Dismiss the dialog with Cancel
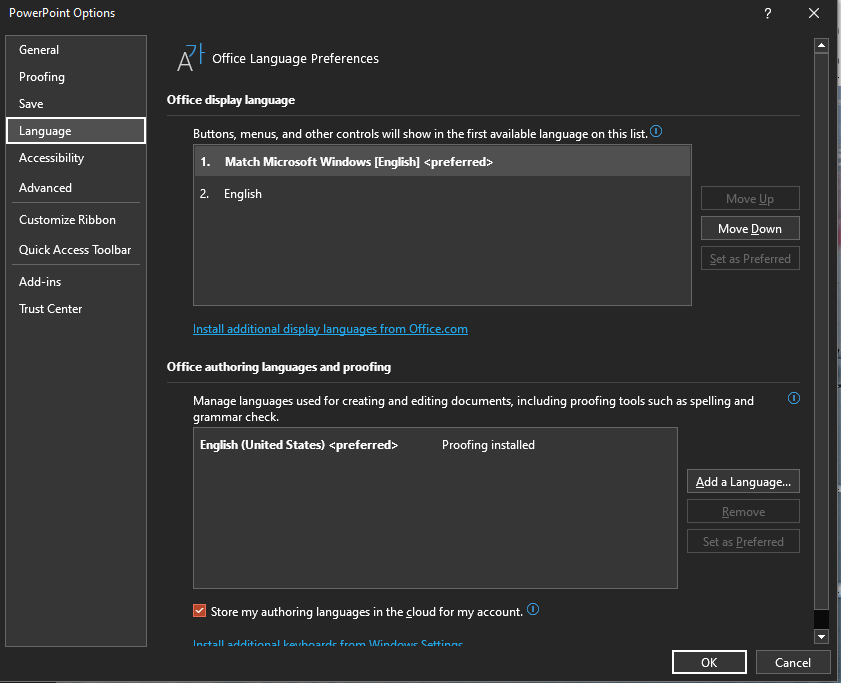Viewport: 841px width, 683px height. (x=793, y=662)
